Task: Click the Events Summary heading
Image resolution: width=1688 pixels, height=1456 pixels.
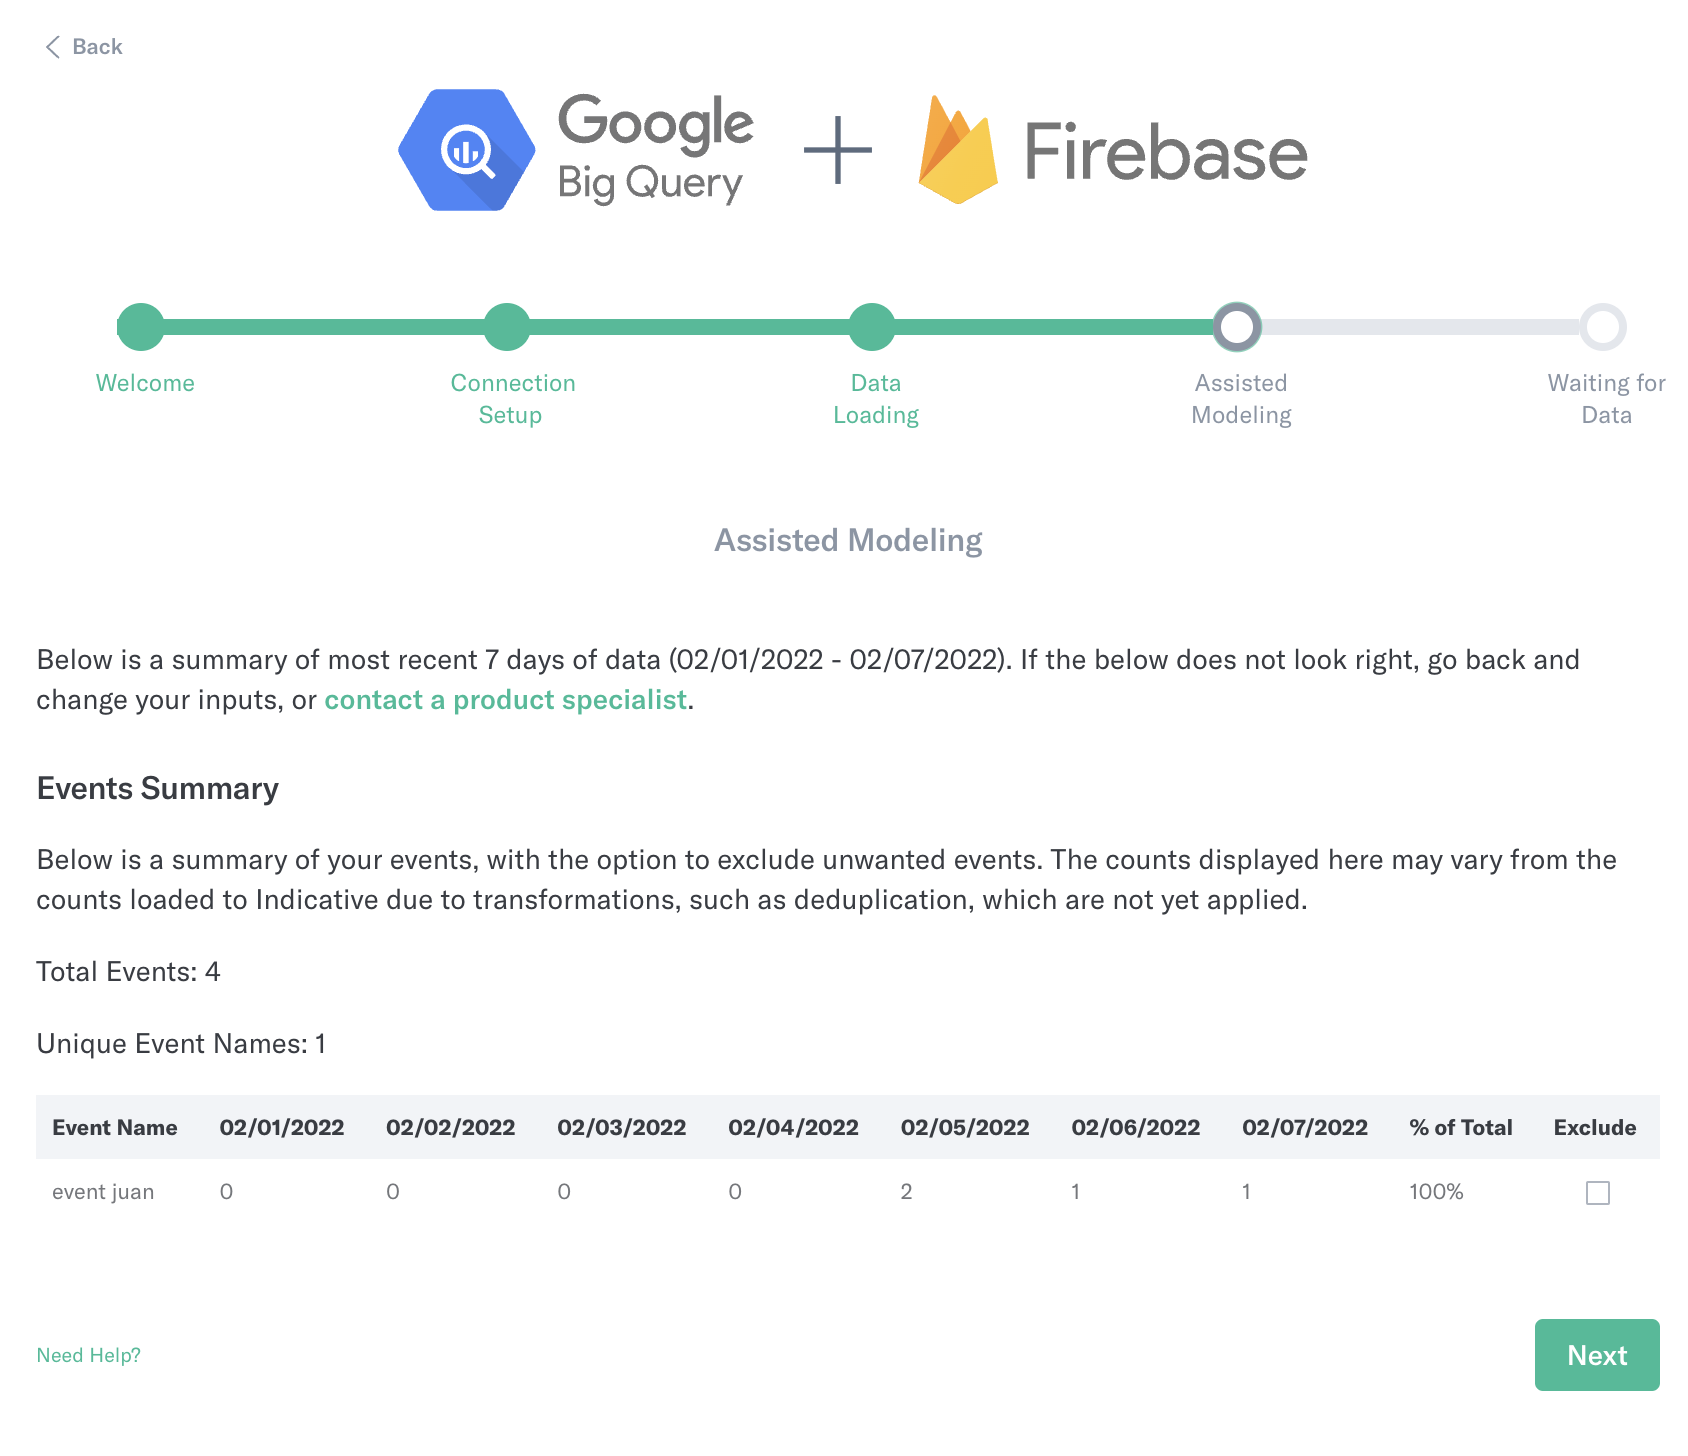Action: click(158, 788)
